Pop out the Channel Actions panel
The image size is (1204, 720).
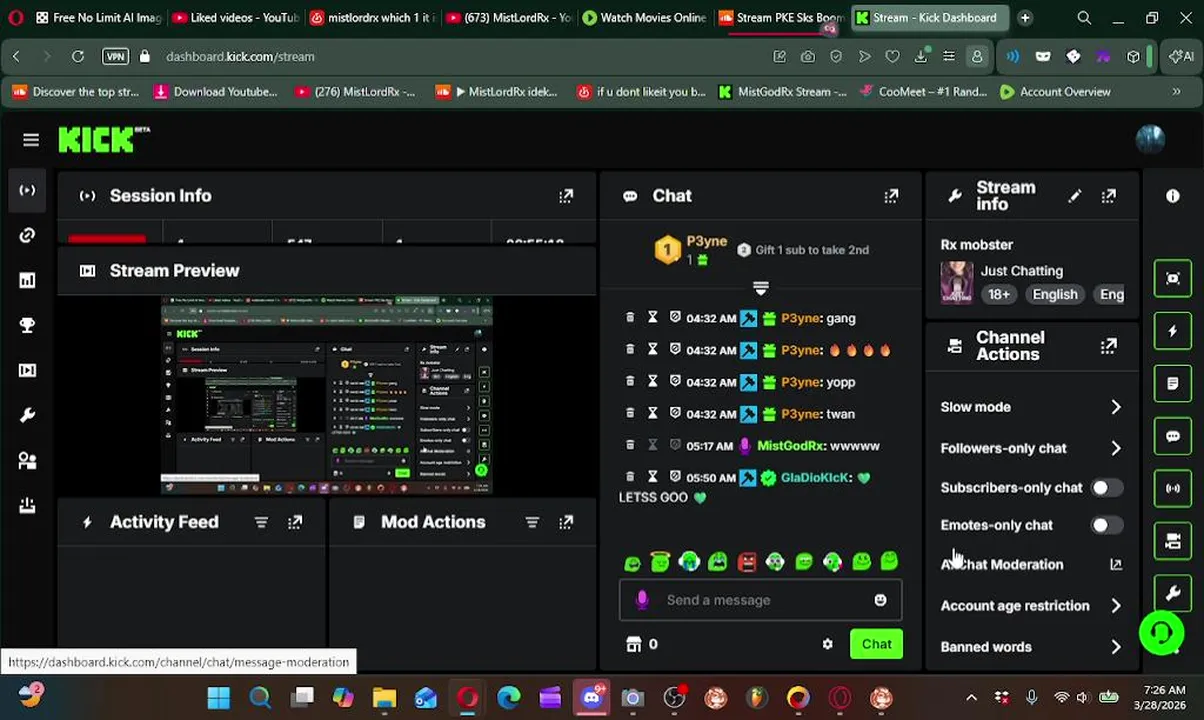pos(1109,346)
